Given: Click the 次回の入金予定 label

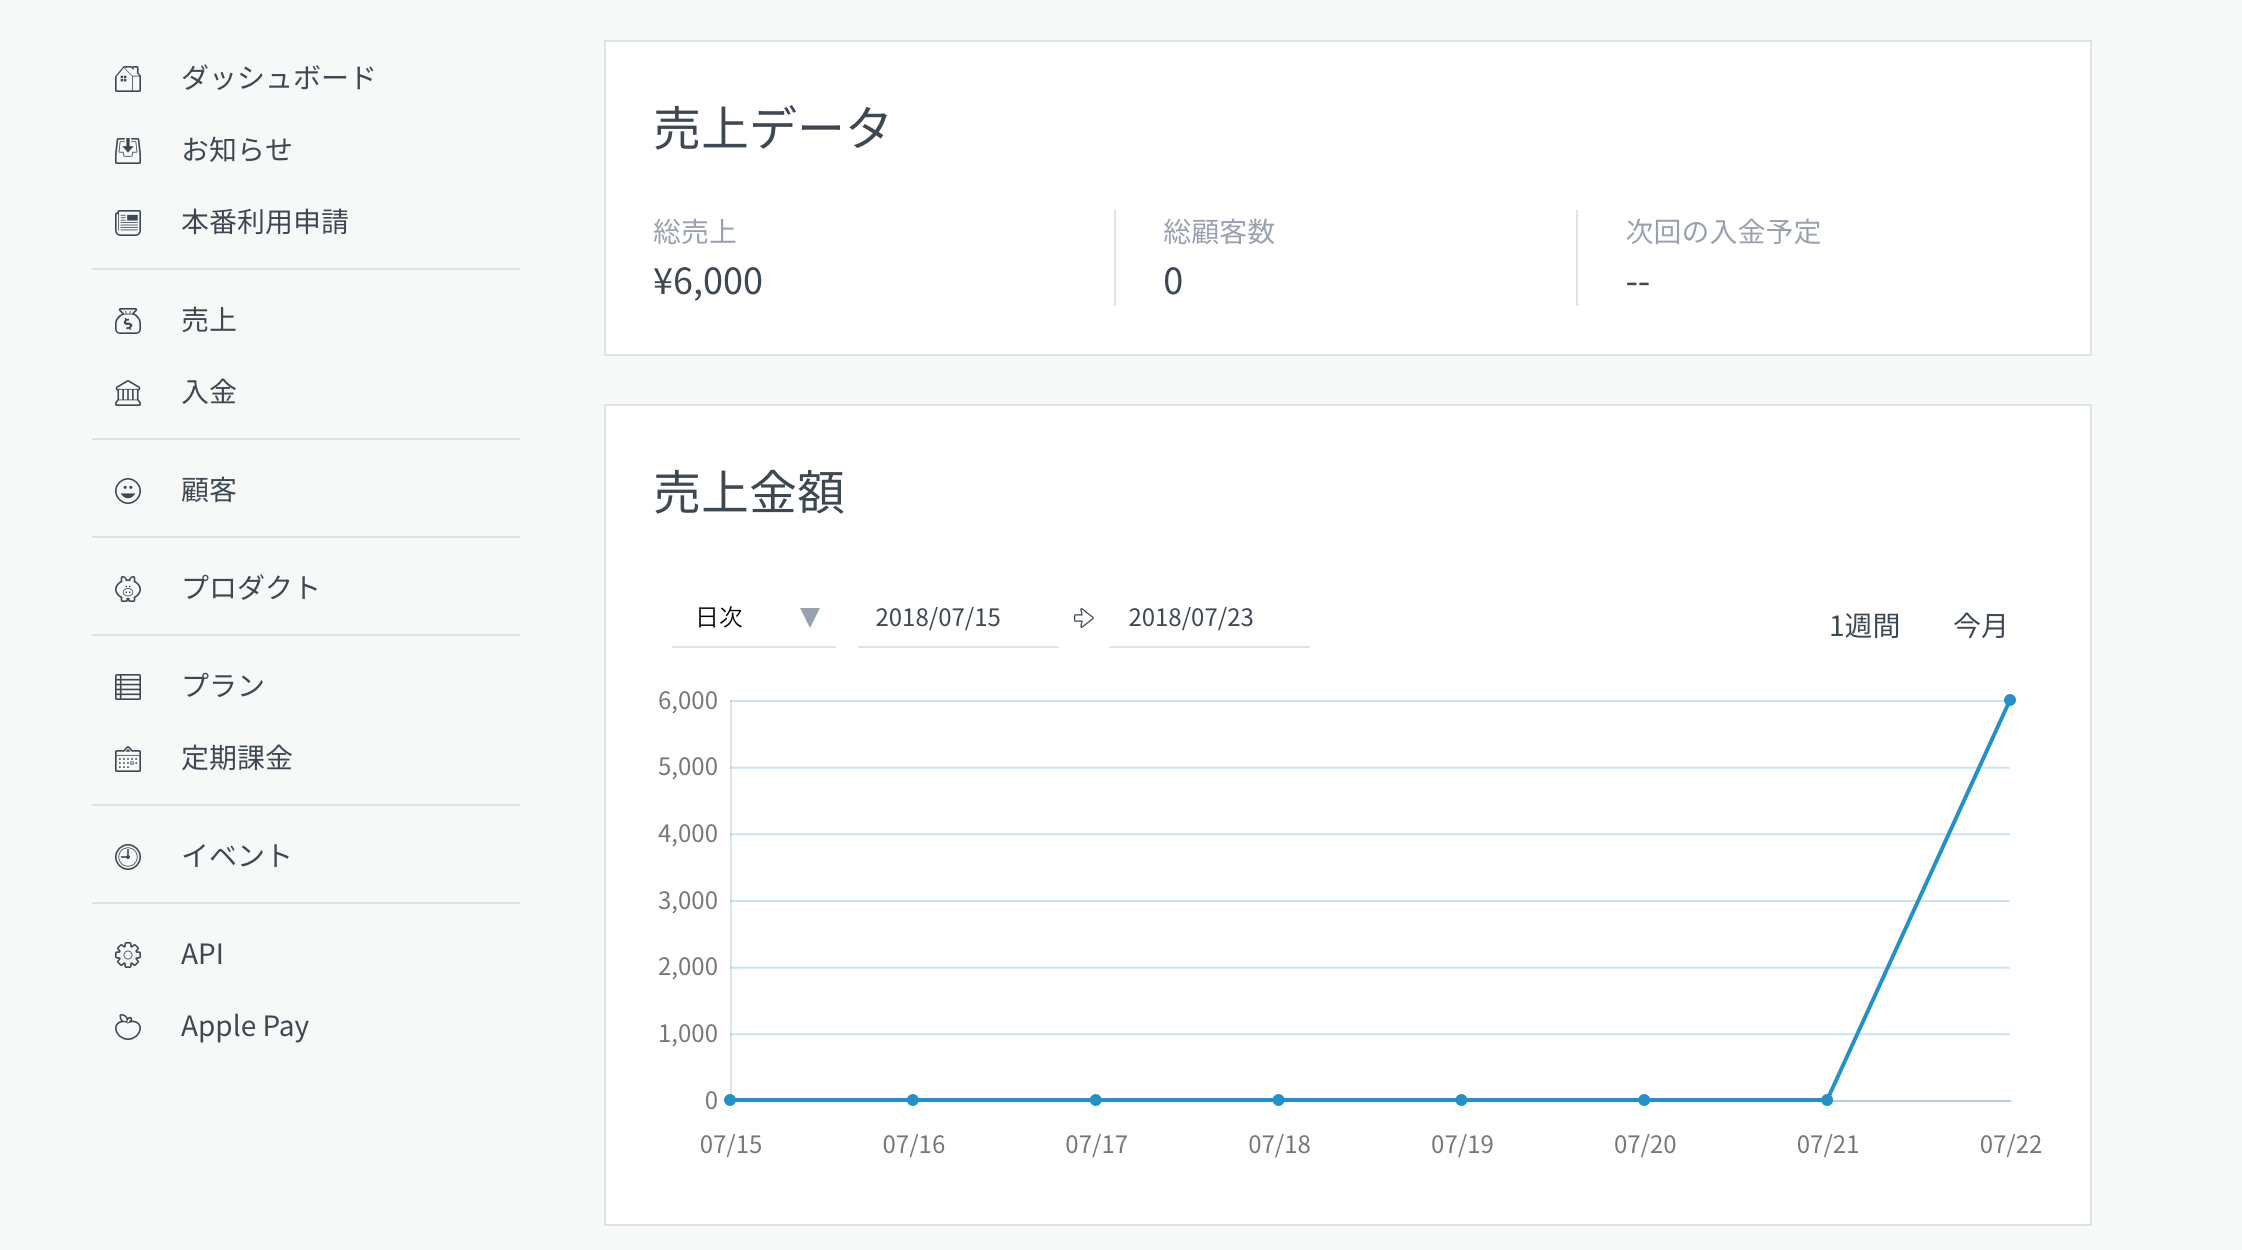Looking at the screenshot, I should point(1723,232).
